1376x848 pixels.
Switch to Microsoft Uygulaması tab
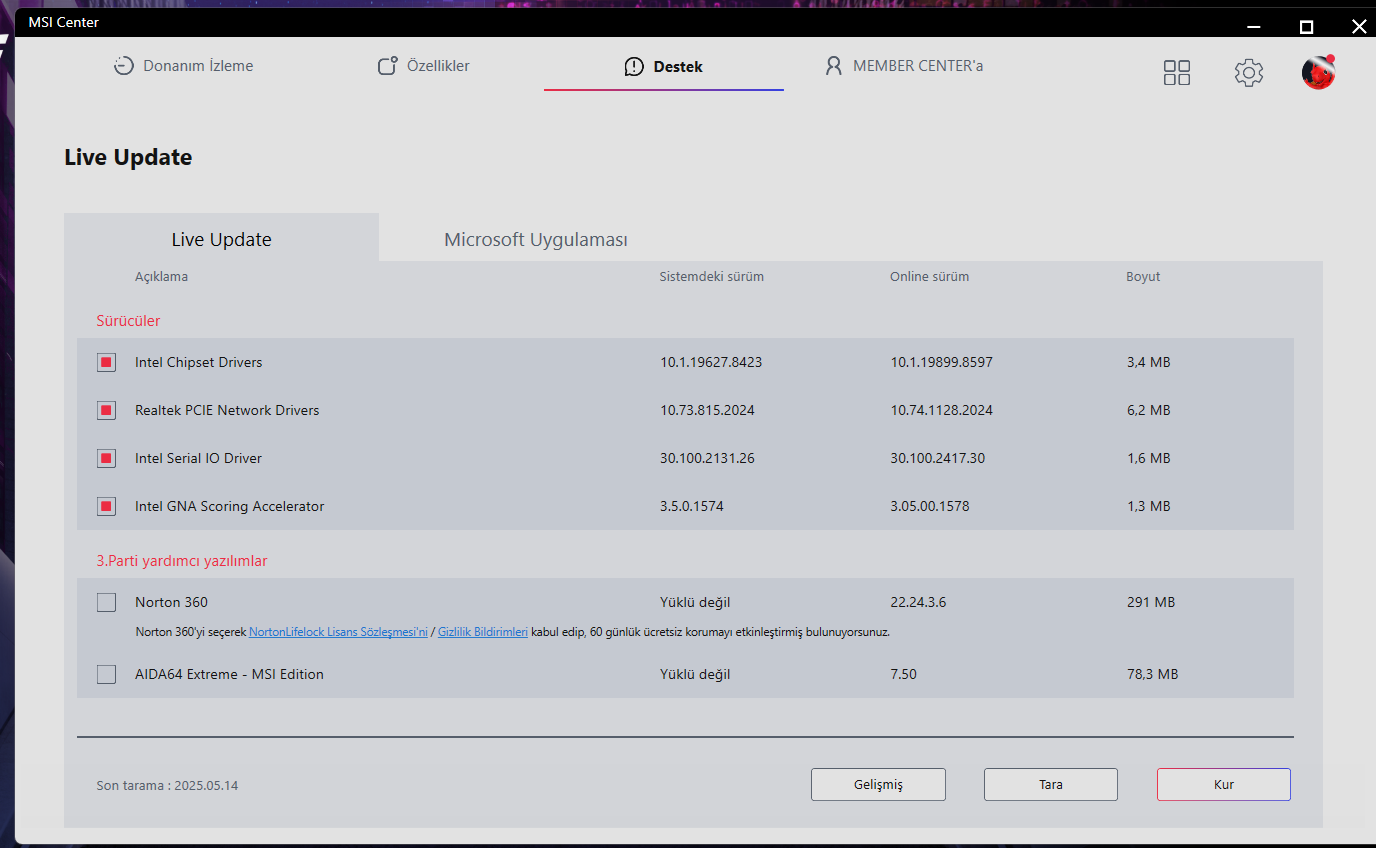[x=536, y=240]
